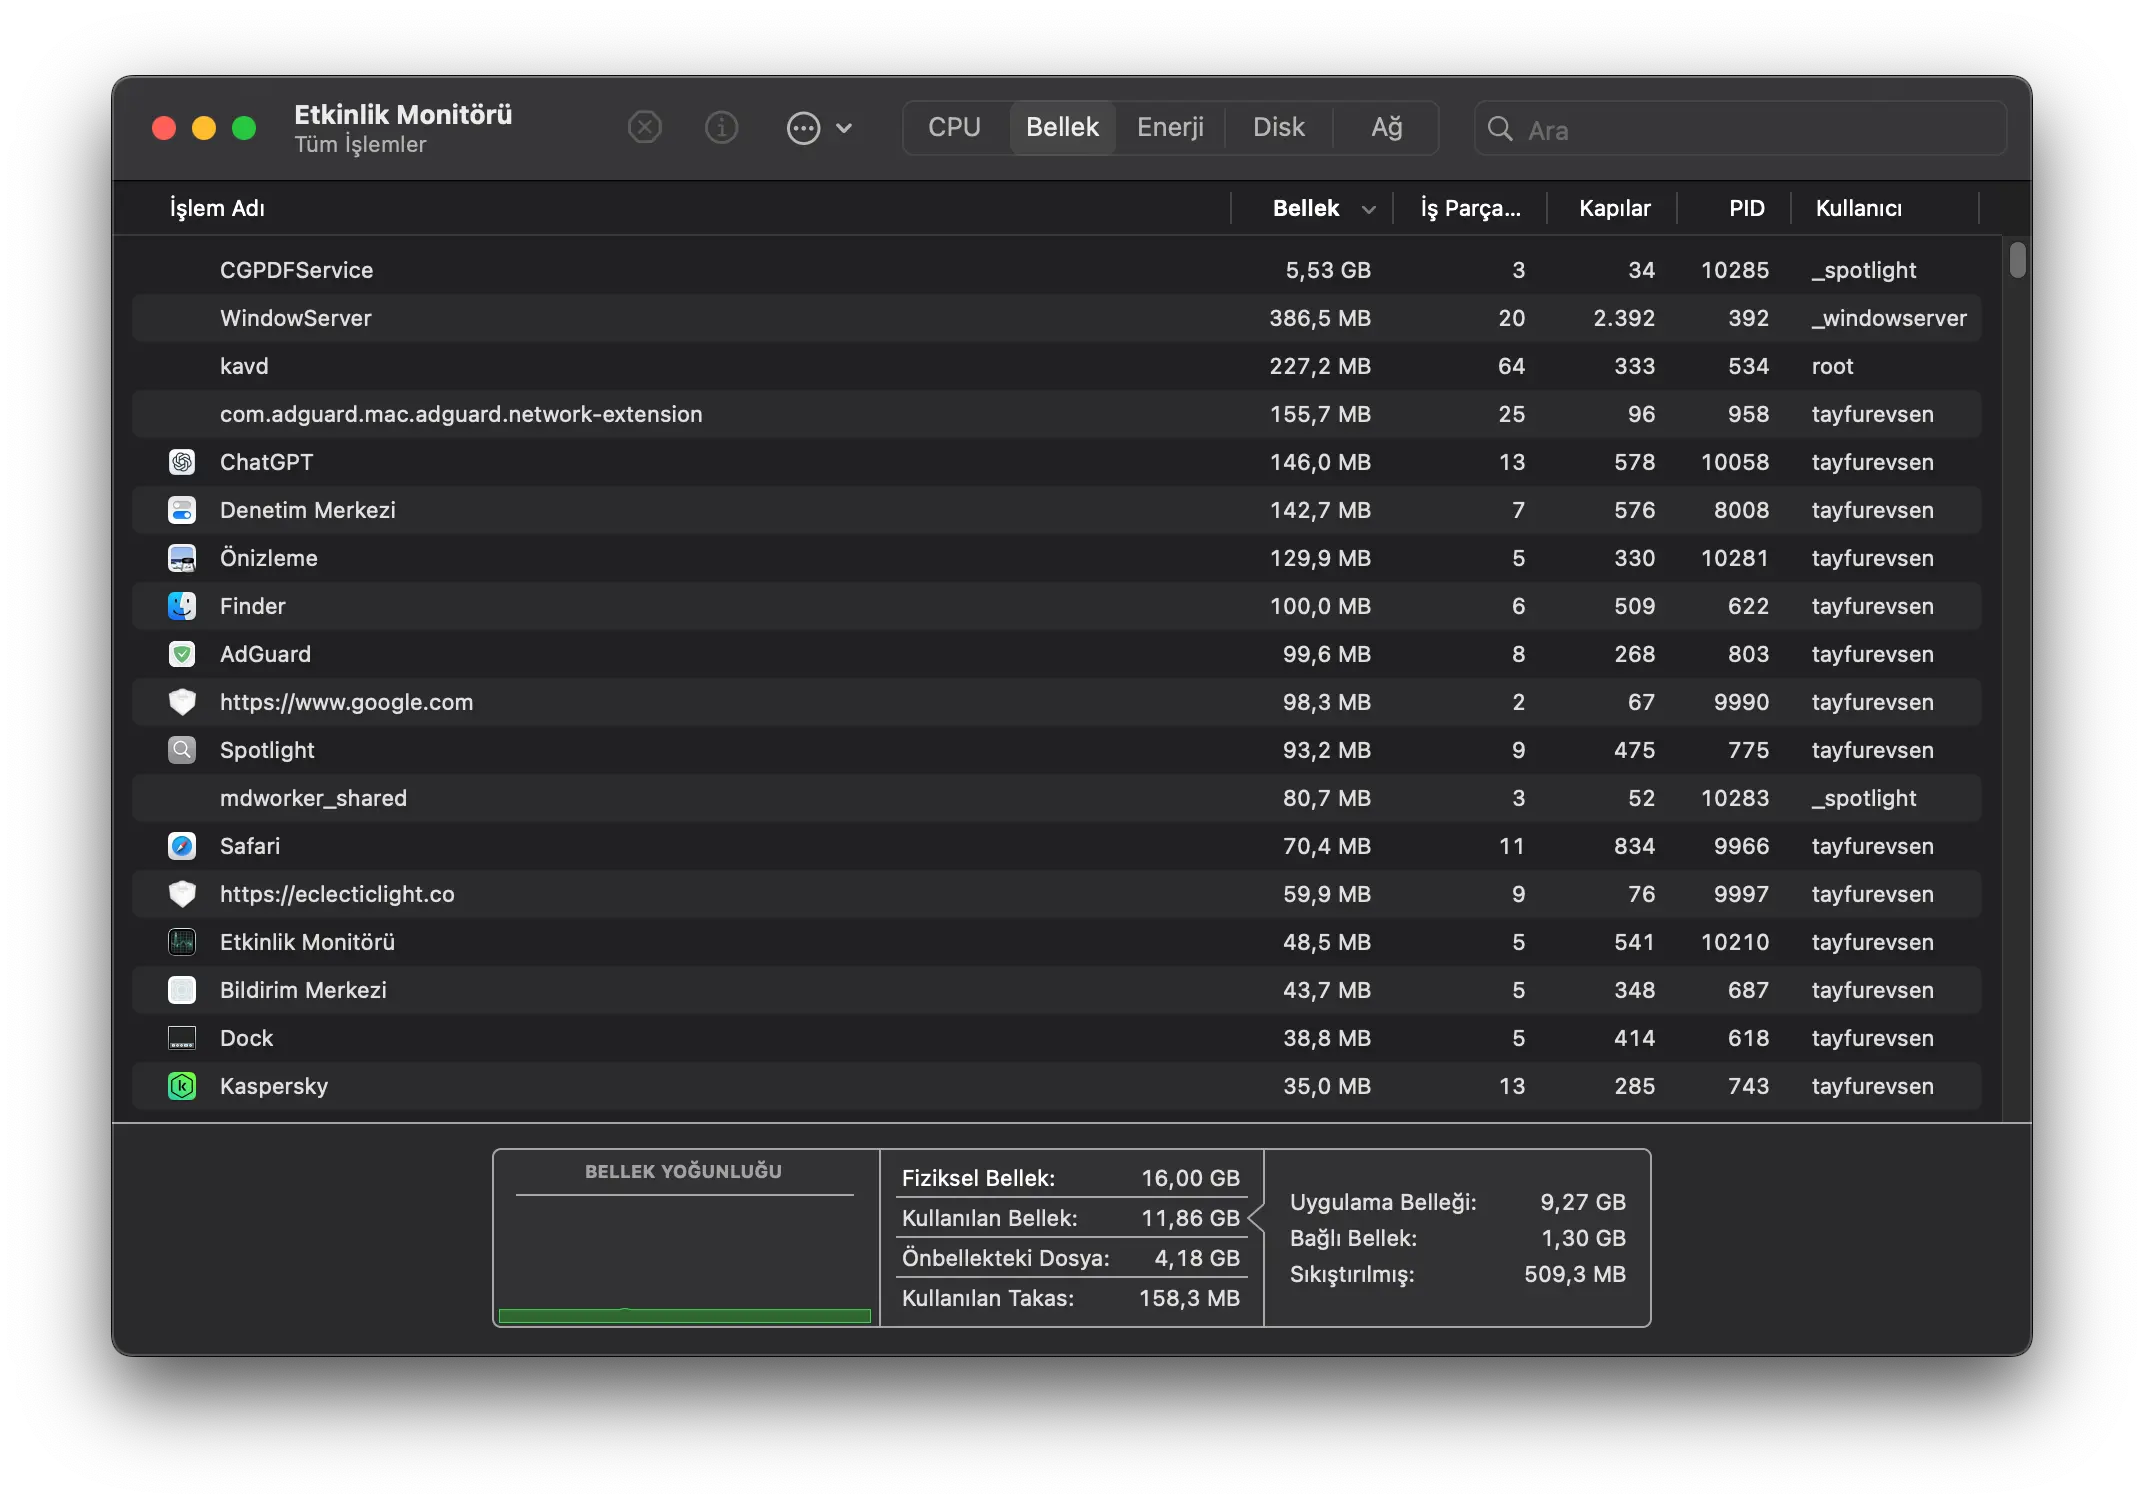Click the 70,4 MB Safari memory value

[x=1327, y=846]
